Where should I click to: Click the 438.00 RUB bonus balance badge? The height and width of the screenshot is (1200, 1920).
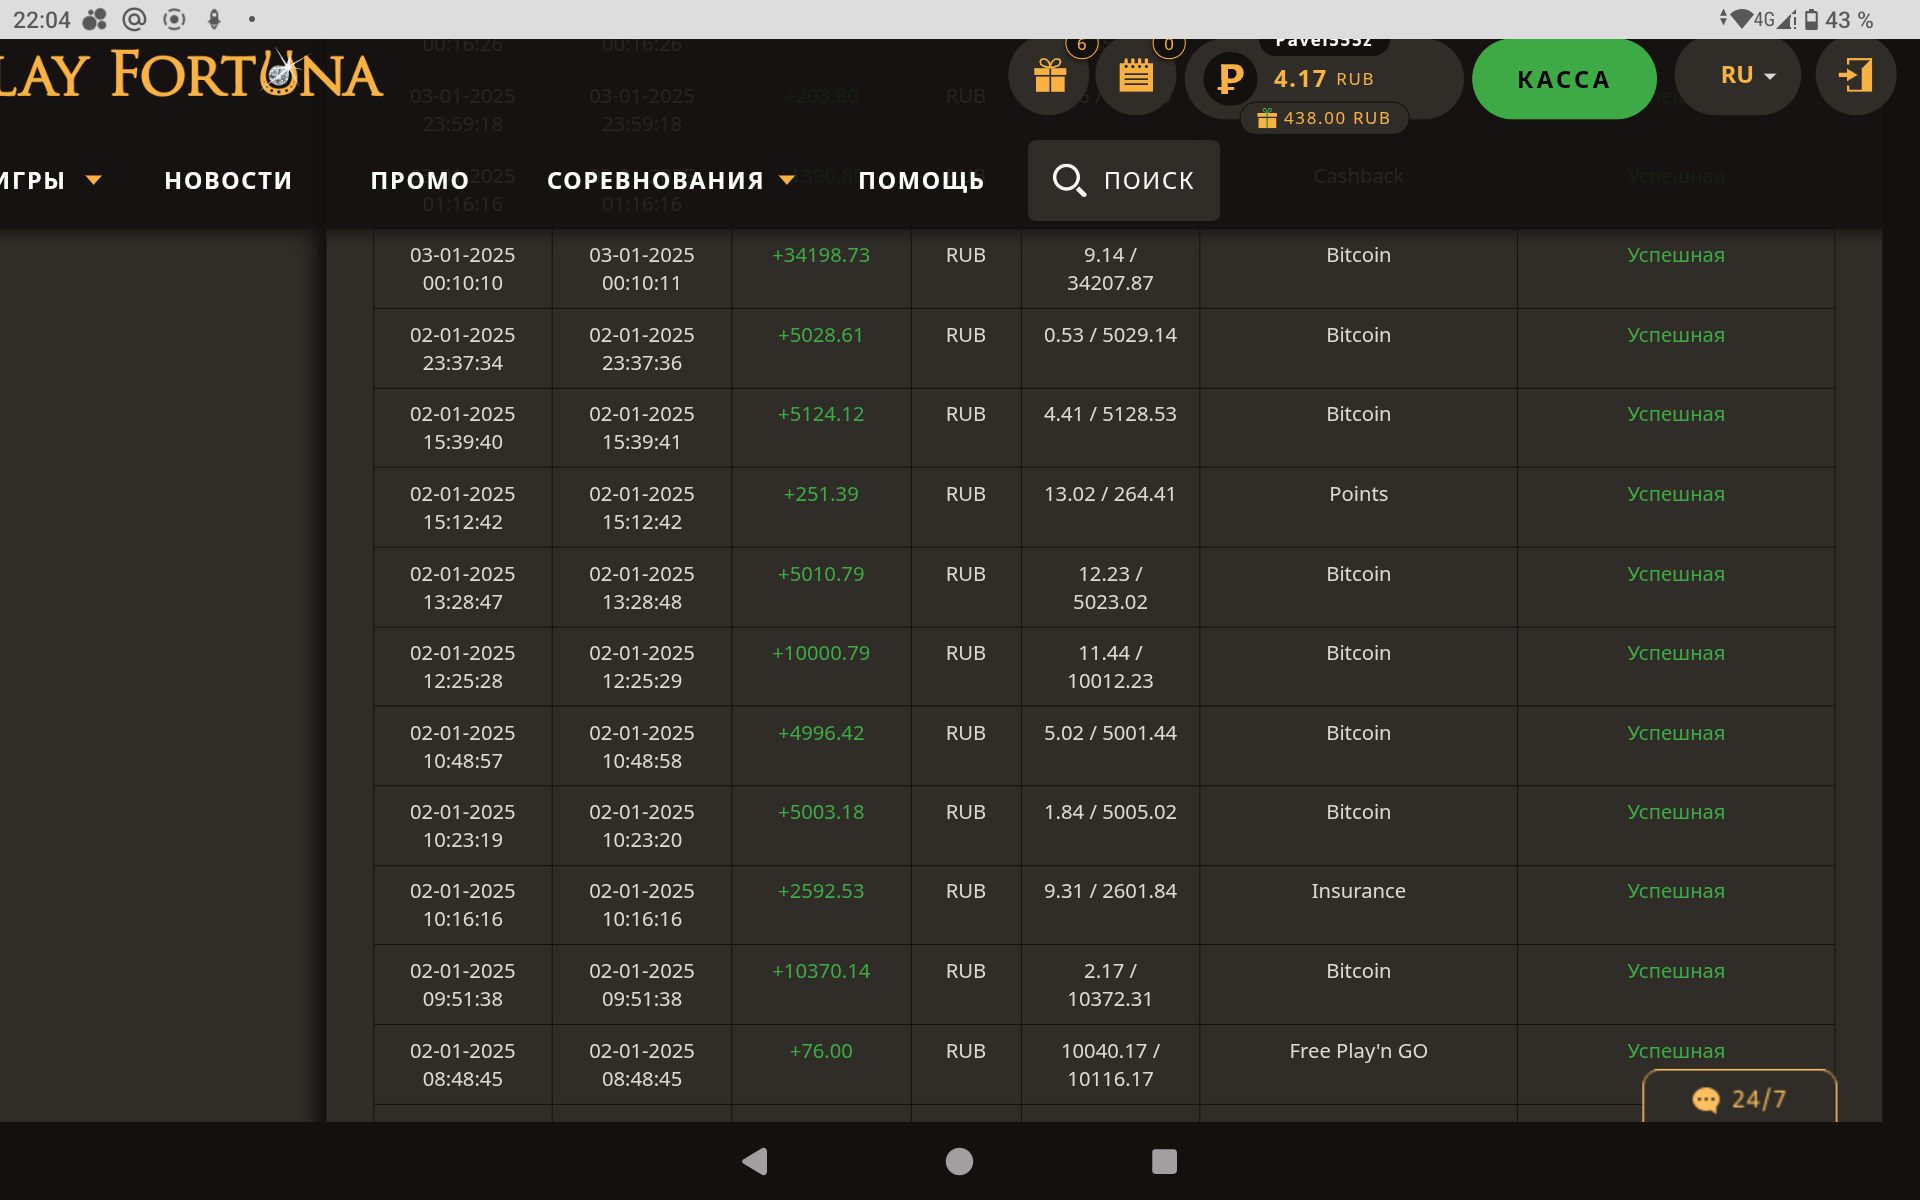click(1324, 118)
